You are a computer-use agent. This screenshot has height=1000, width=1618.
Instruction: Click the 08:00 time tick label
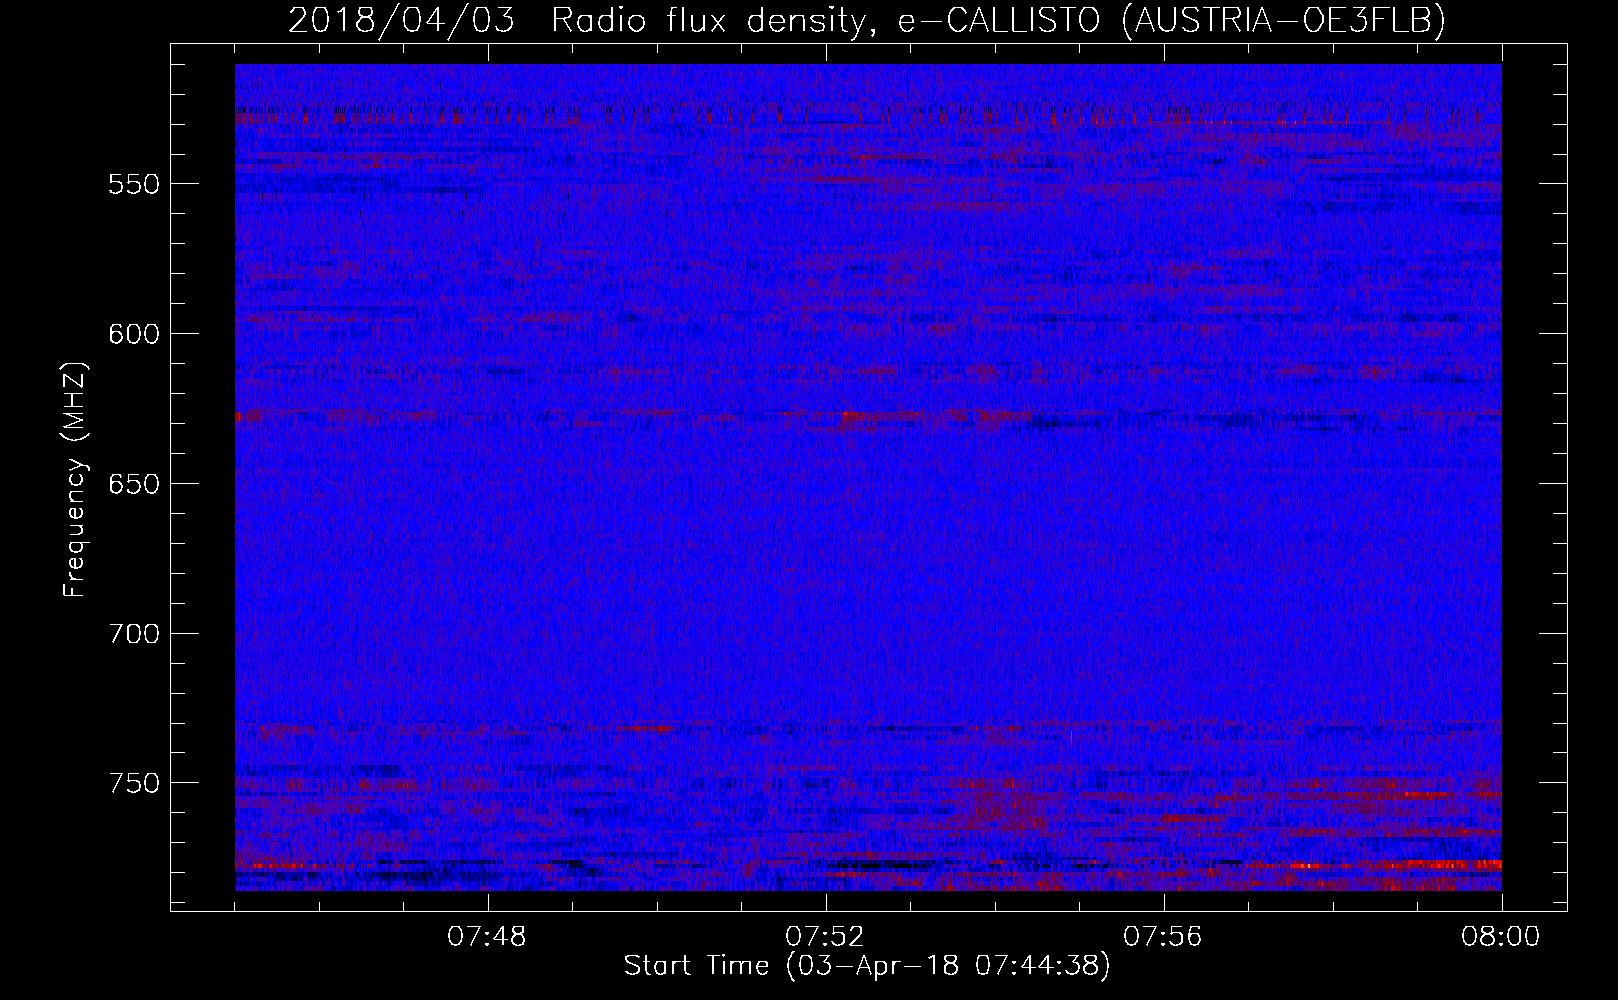pyautogui.click(x=1502, y=937)
